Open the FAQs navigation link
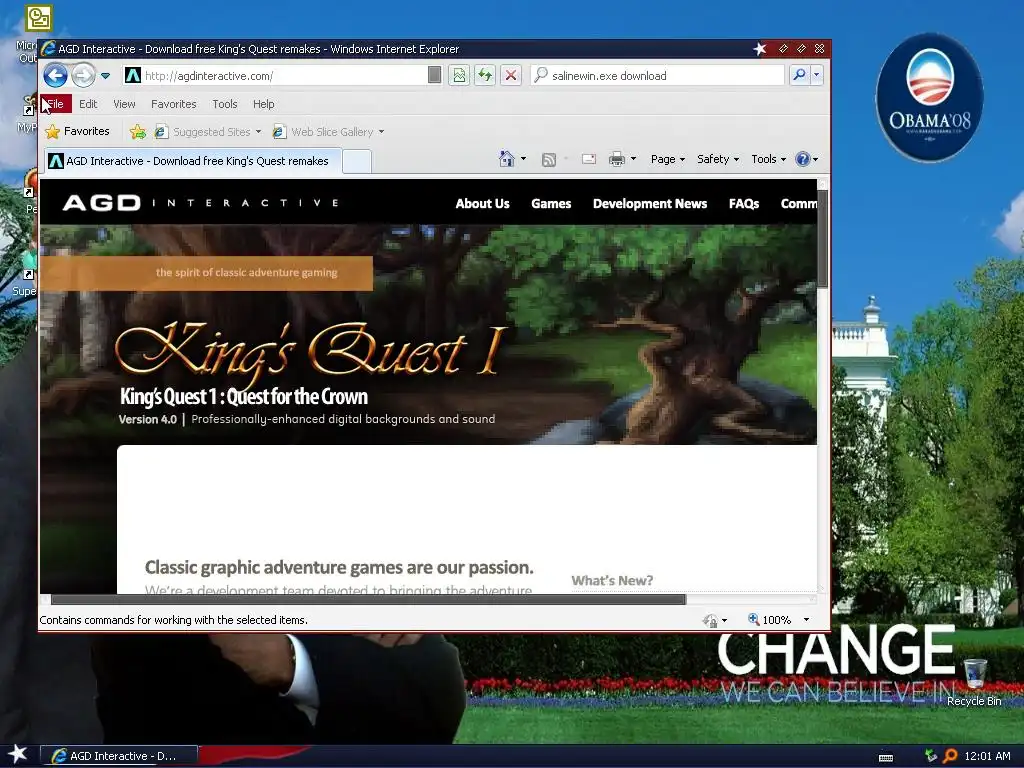This screenshot has width=1024, height=768. pos(744,204)
